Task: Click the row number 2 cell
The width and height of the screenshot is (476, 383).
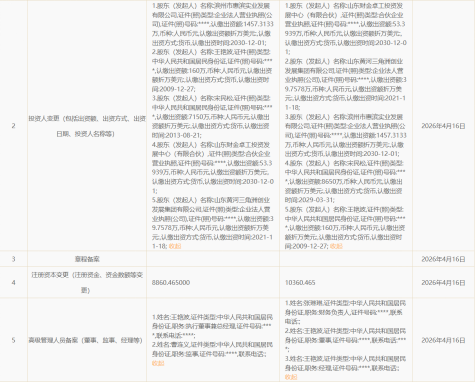Action: click(x=14, y=126)
